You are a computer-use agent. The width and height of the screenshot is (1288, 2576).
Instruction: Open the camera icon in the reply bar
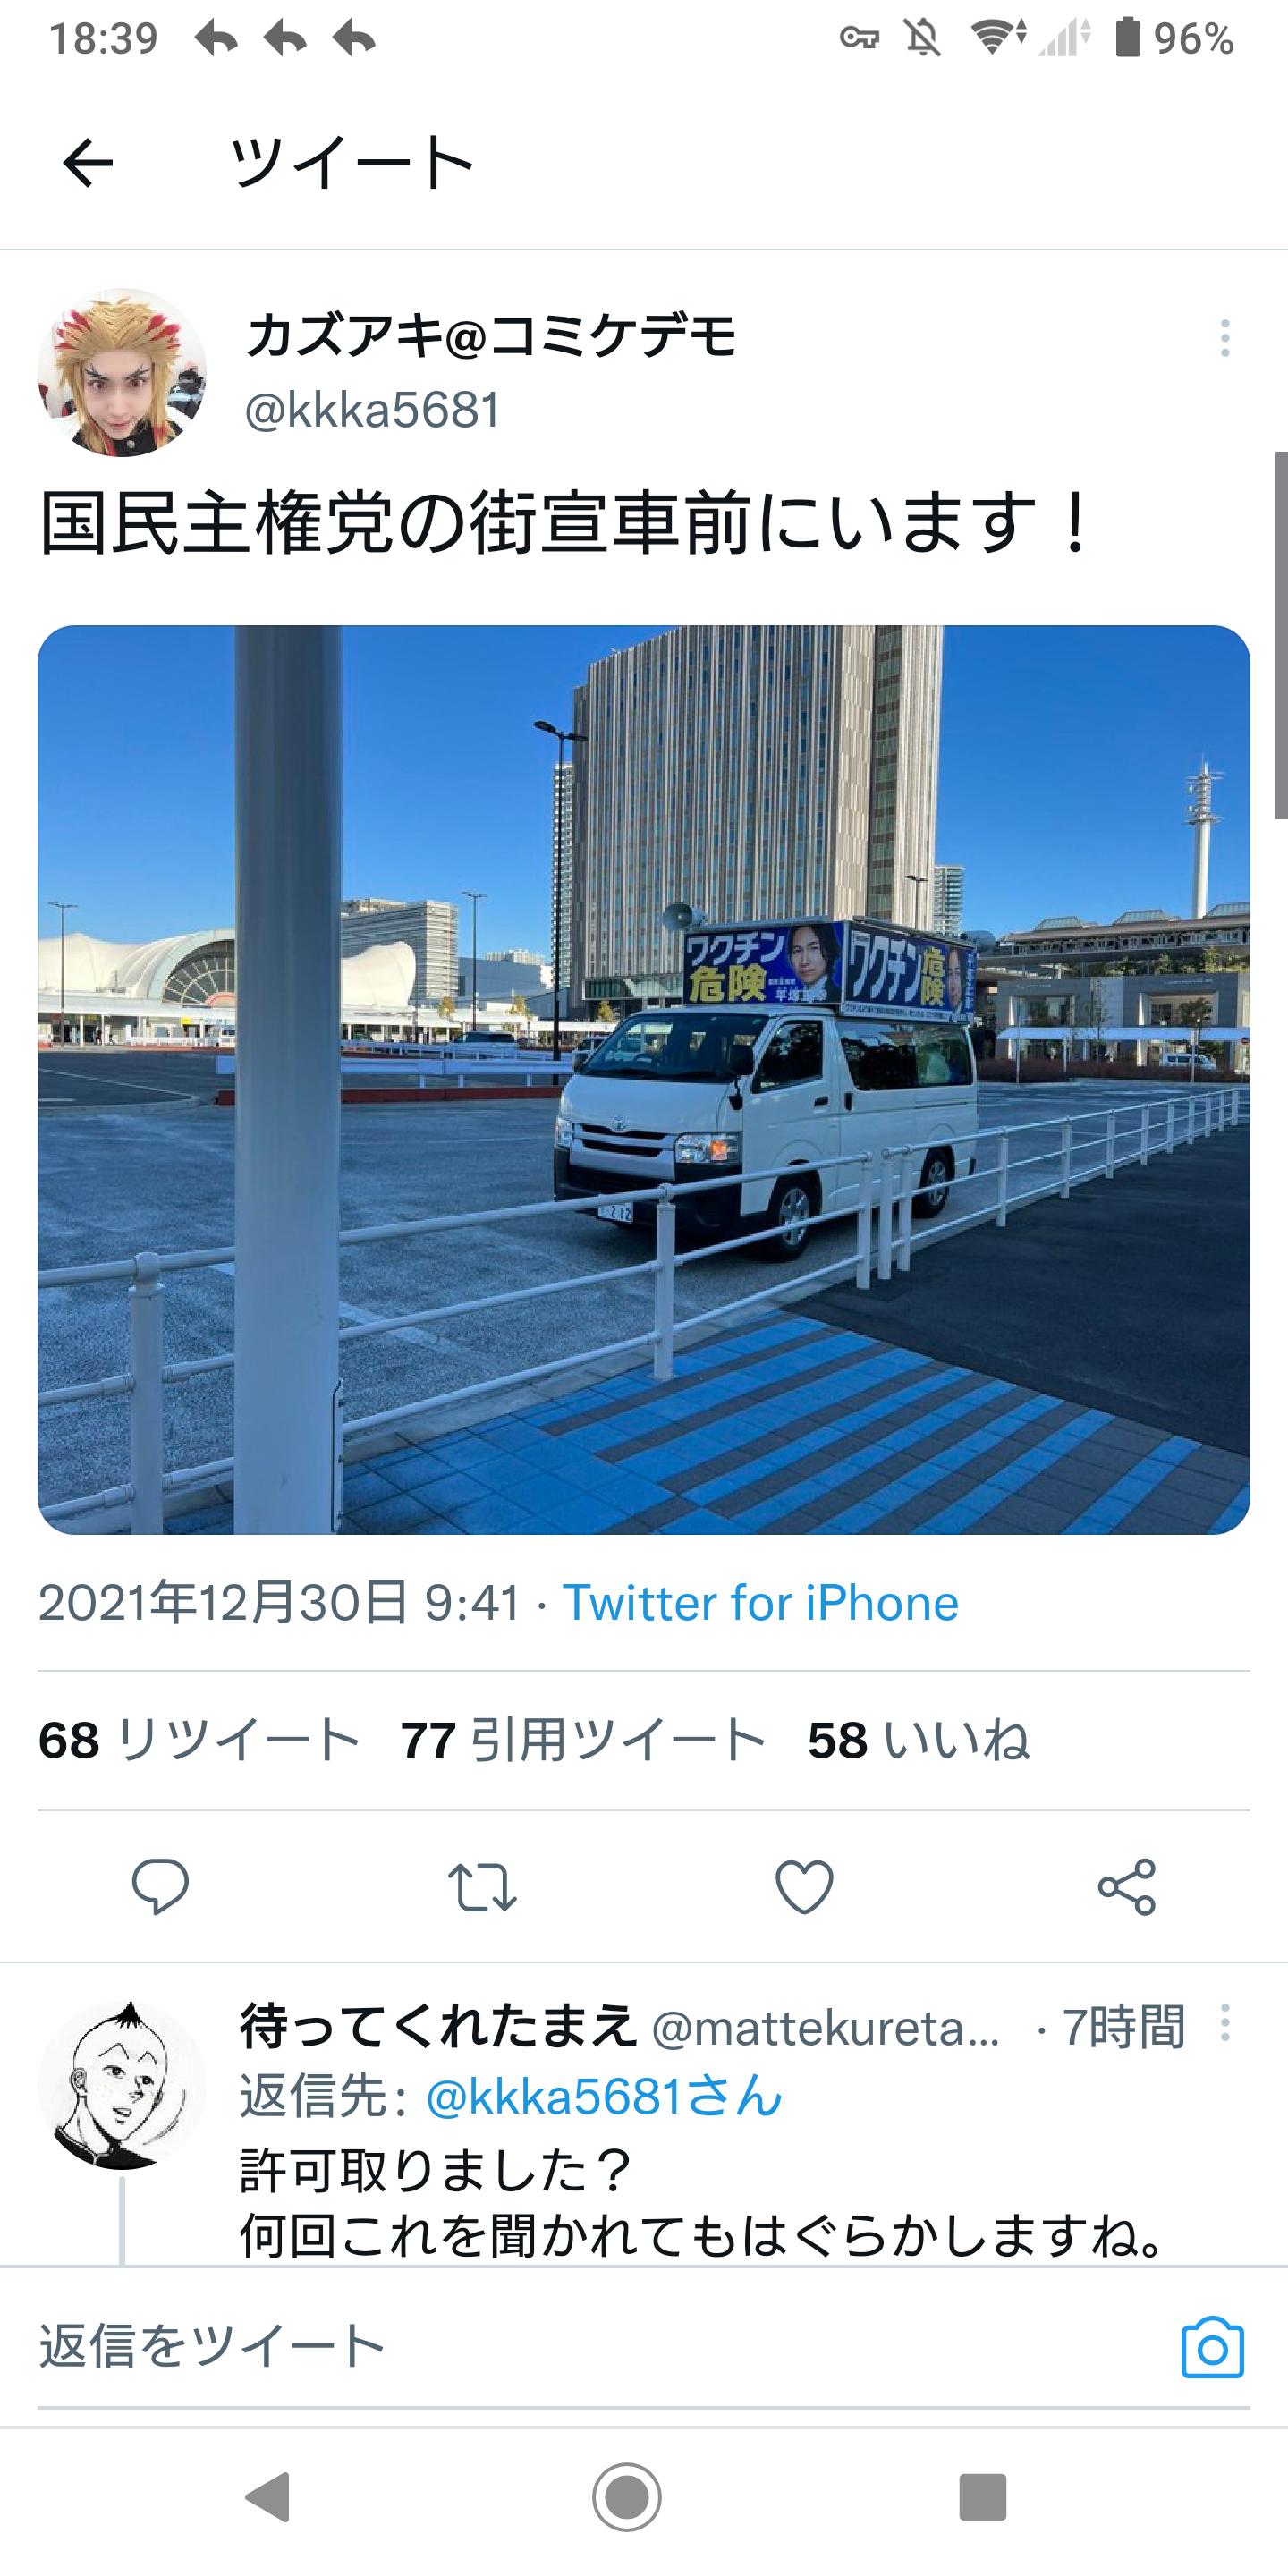[1212, 2347]
